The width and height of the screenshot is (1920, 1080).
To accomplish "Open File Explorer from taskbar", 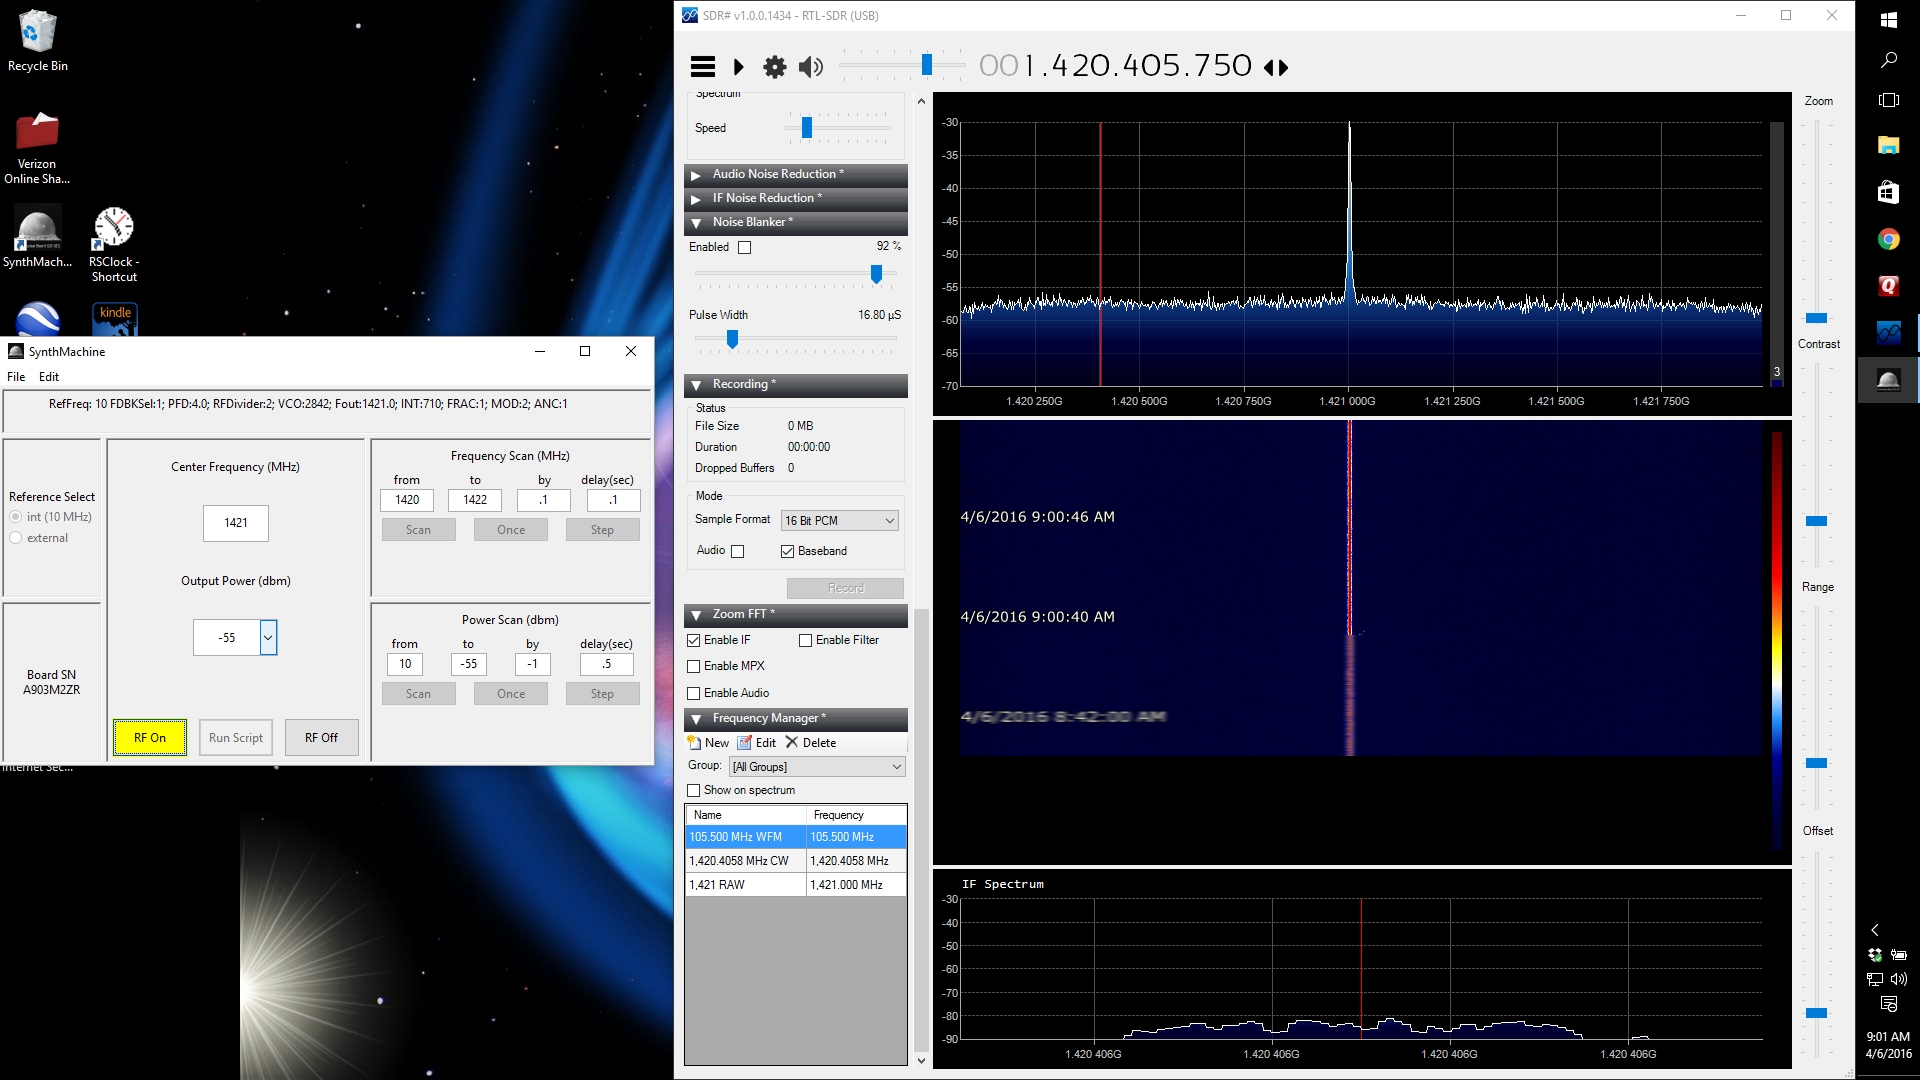I will click(1888, 146).
